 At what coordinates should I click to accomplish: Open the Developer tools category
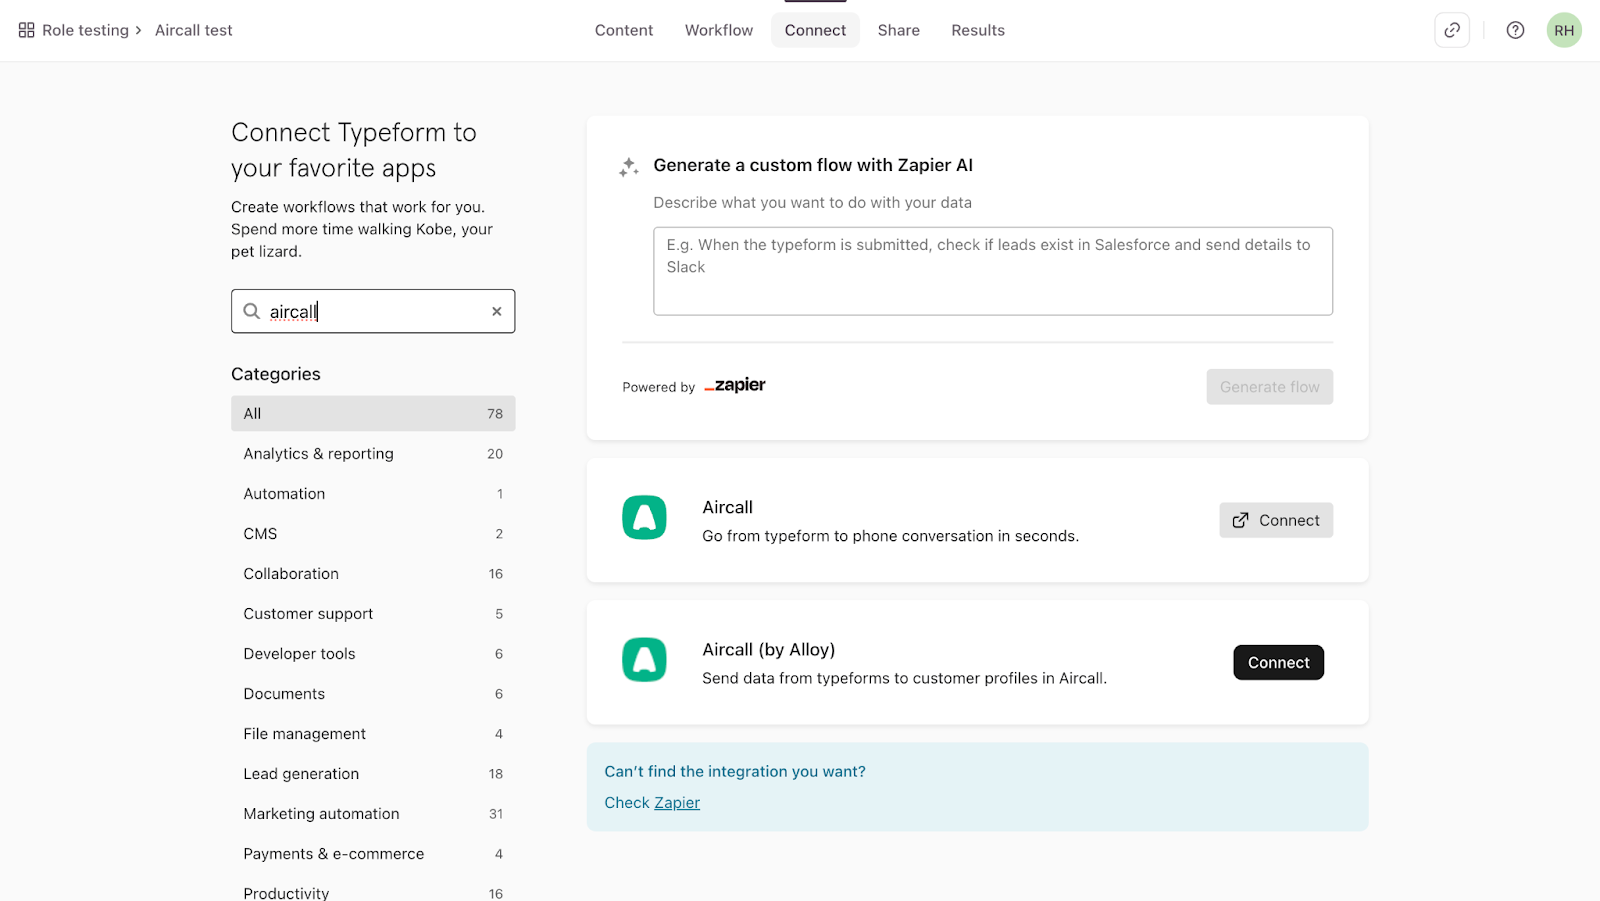coord(373,653)
